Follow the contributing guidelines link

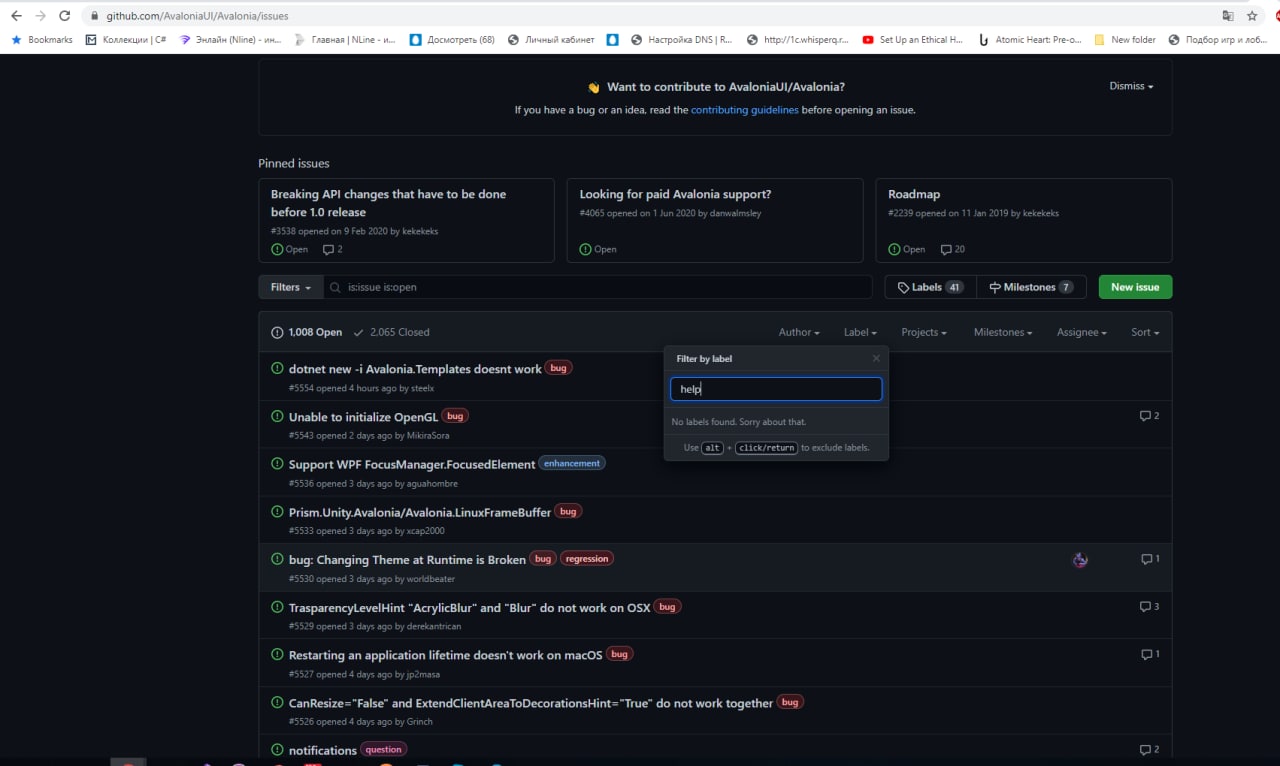coord(745,110)
